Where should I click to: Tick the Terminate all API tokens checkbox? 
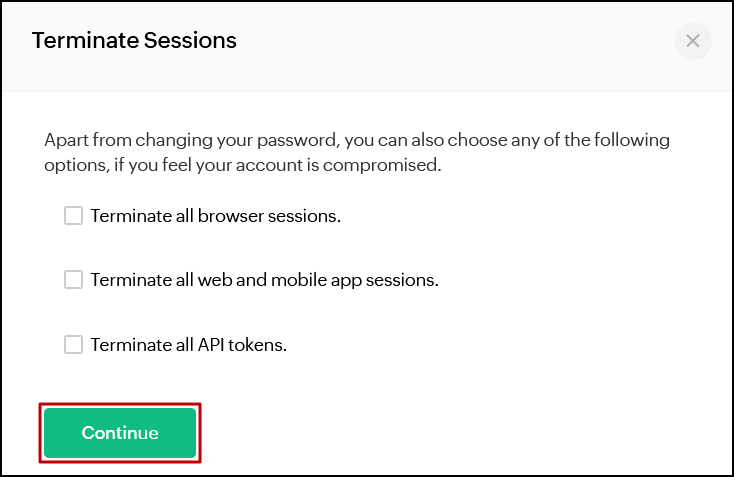[x=73, y=344]
